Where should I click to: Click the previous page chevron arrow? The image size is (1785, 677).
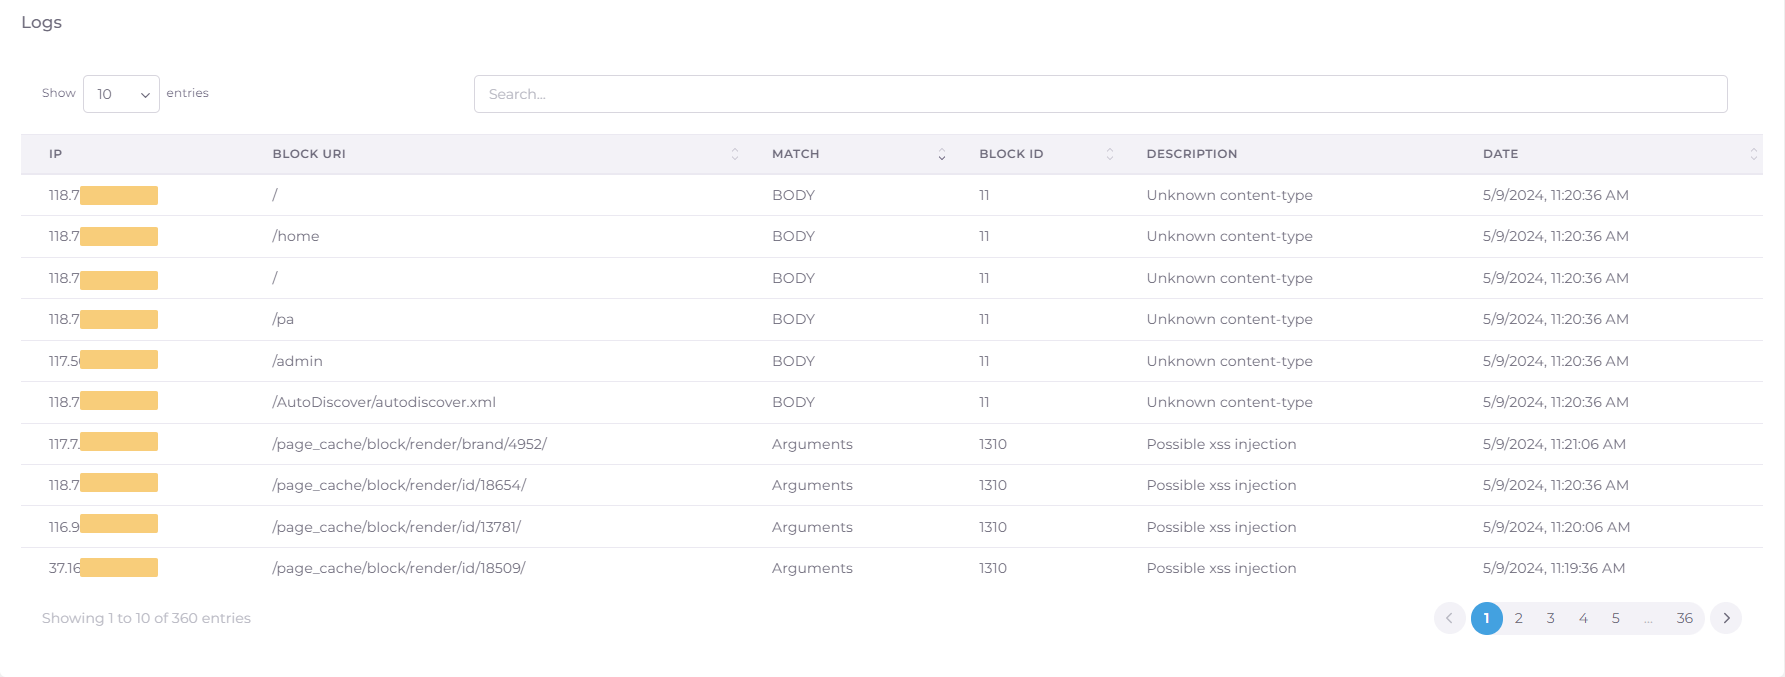(1449, 618)
